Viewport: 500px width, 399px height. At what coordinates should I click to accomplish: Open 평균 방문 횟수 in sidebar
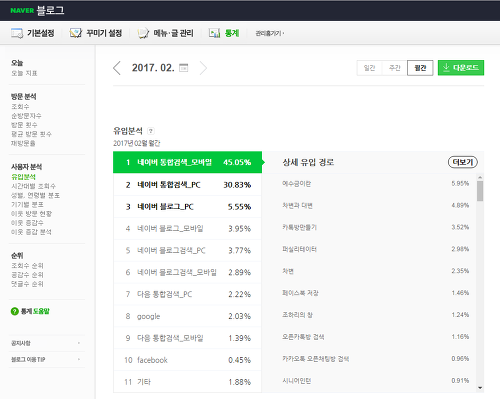(31, 134)
